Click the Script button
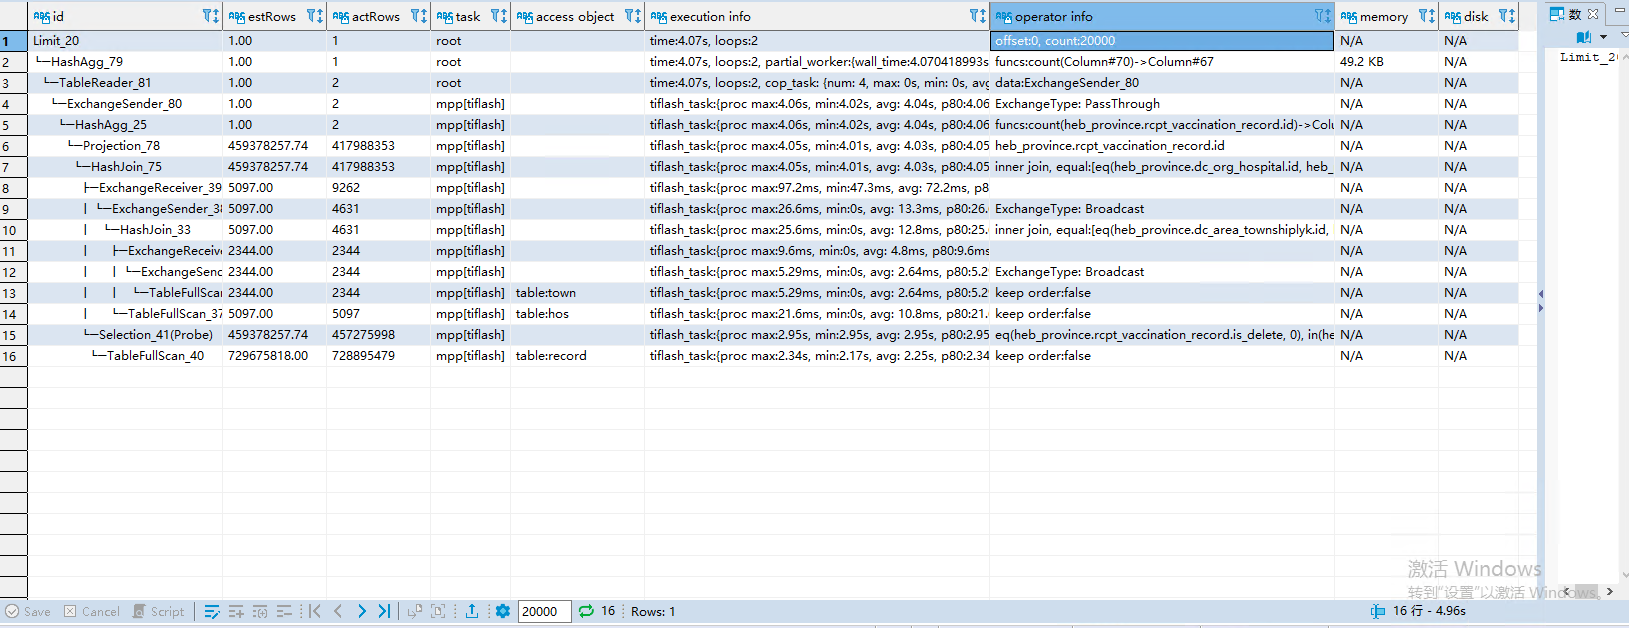 coord(159,611)
